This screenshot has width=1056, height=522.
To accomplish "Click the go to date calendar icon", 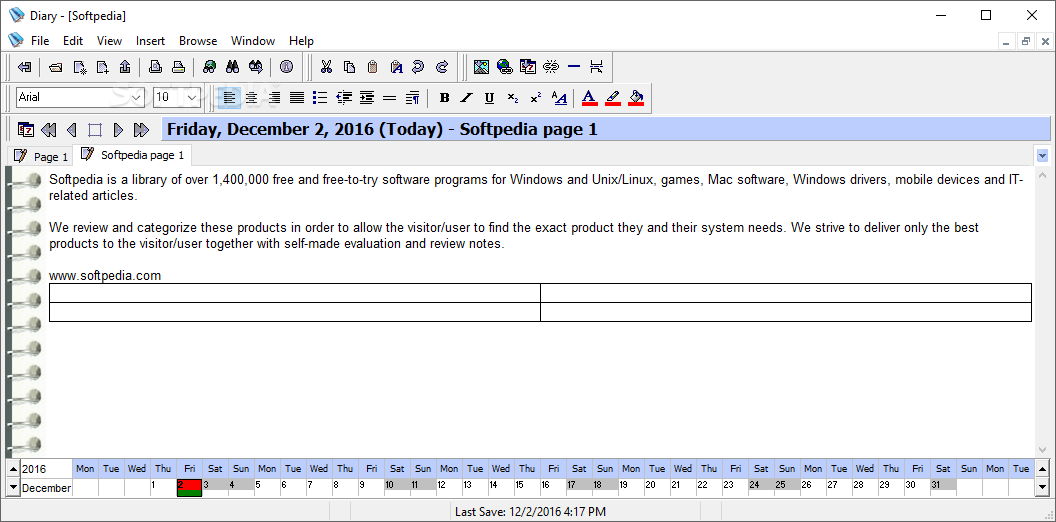I will click(x=26, y=129).
